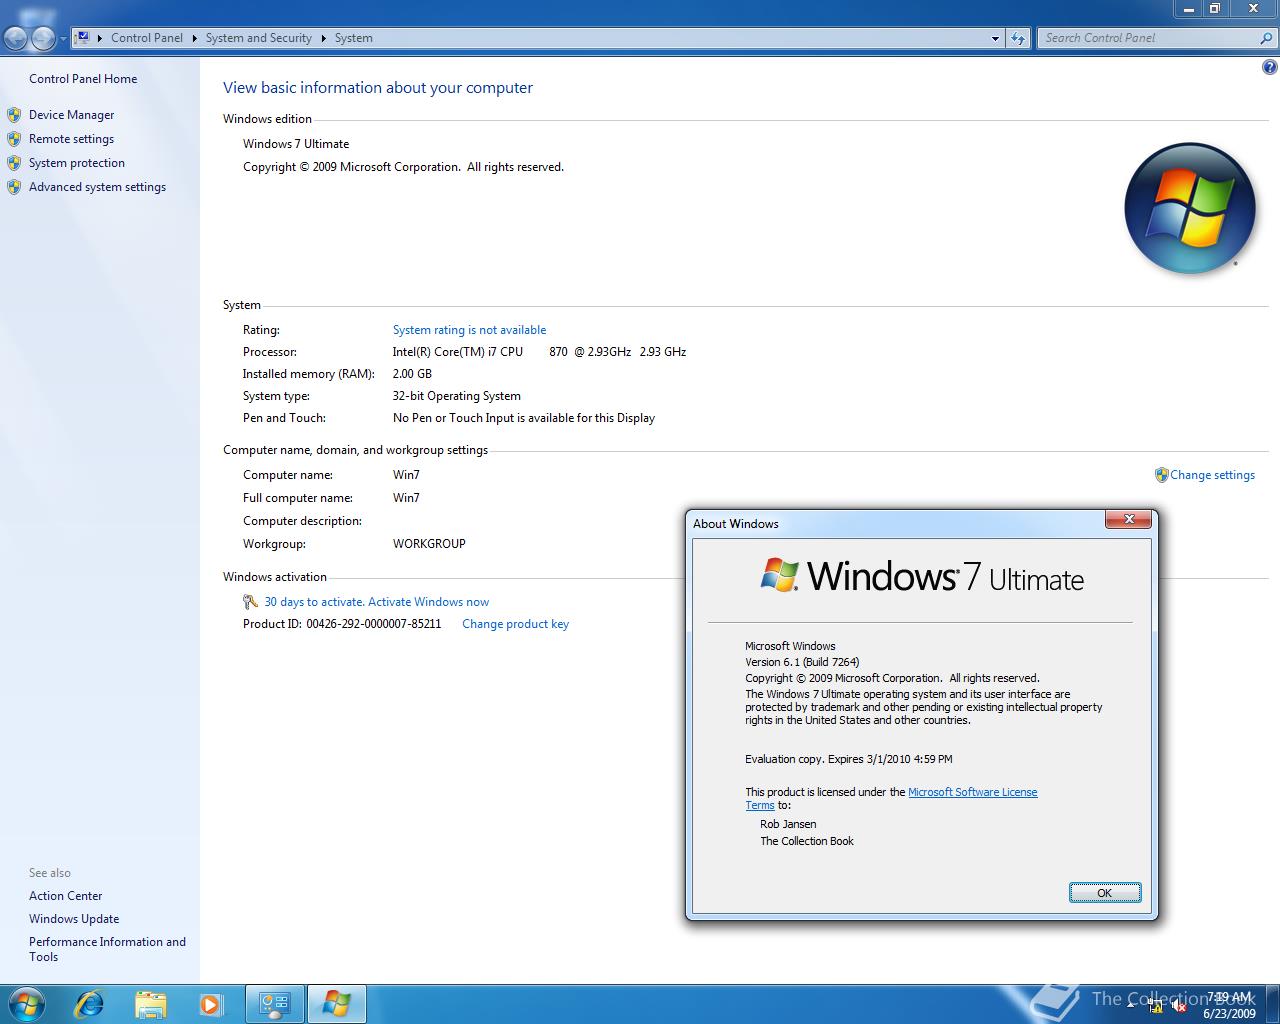Click '2.00 GB' installed memory value
Viewport: 1280px width, 1024px height.
pyautogui.click(x=412, y=374)
